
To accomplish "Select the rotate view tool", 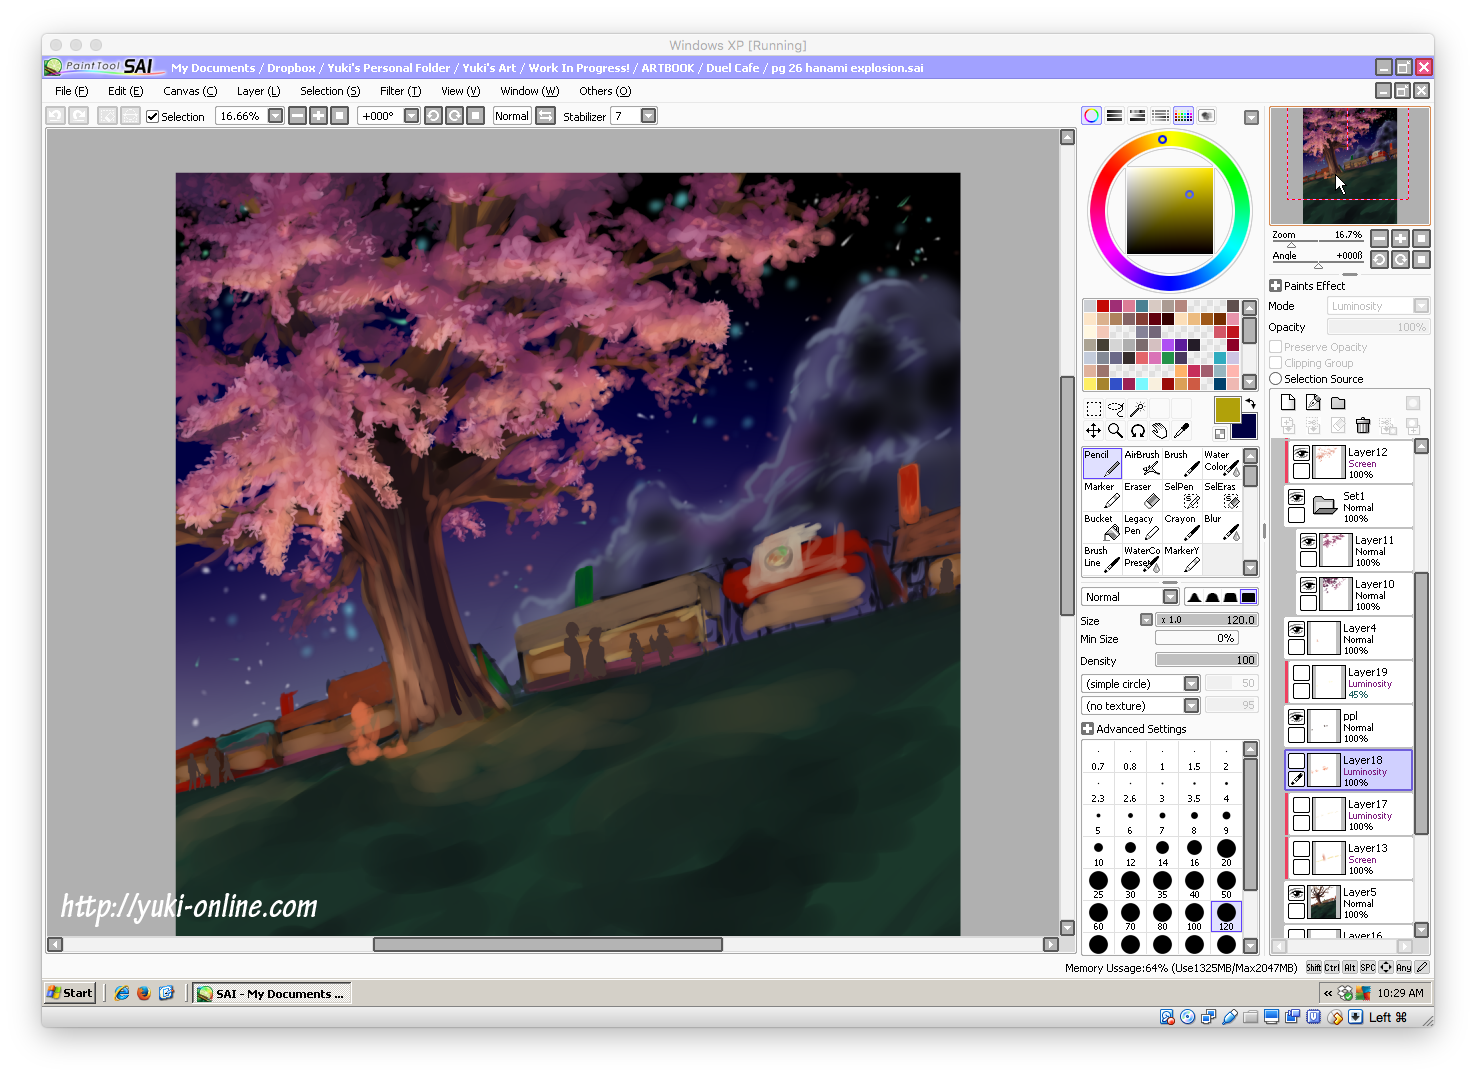I will pos(1138,431).
